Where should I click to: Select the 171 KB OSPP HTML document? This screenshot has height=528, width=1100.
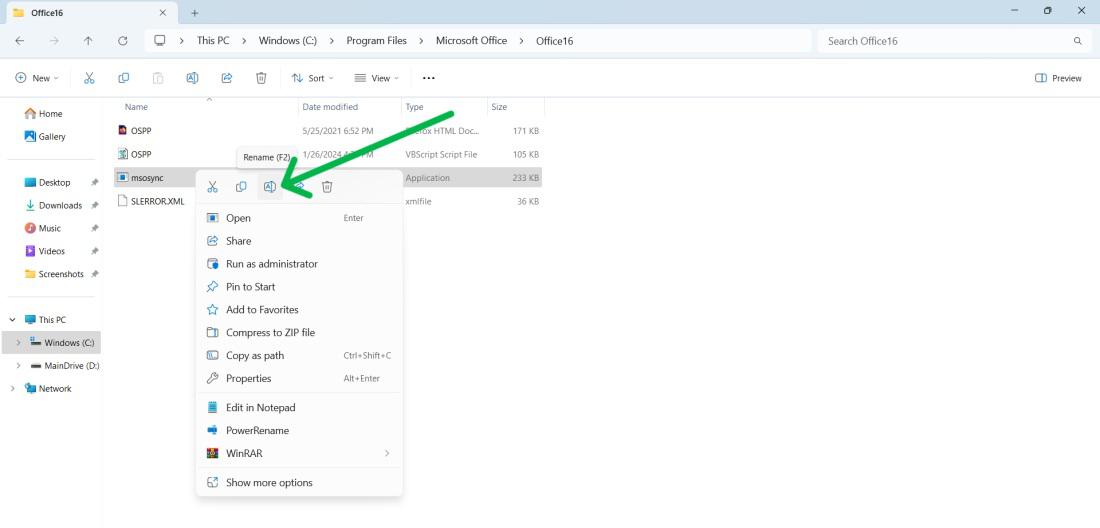click(x=328, y=130)
